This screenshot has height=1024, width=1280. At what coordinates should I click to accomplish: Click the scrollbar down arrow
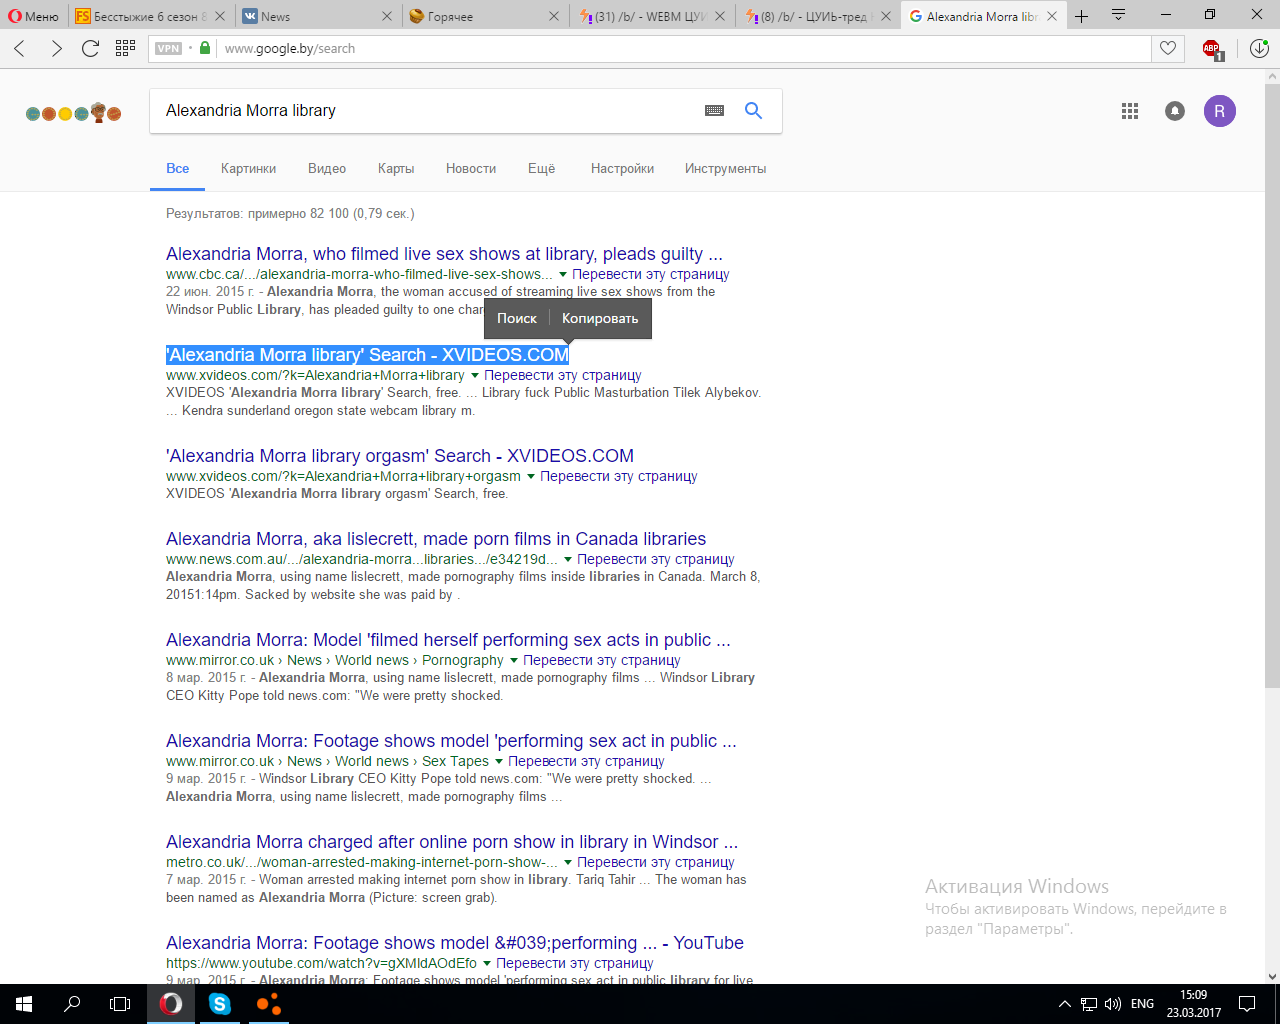coord(1272,976)
